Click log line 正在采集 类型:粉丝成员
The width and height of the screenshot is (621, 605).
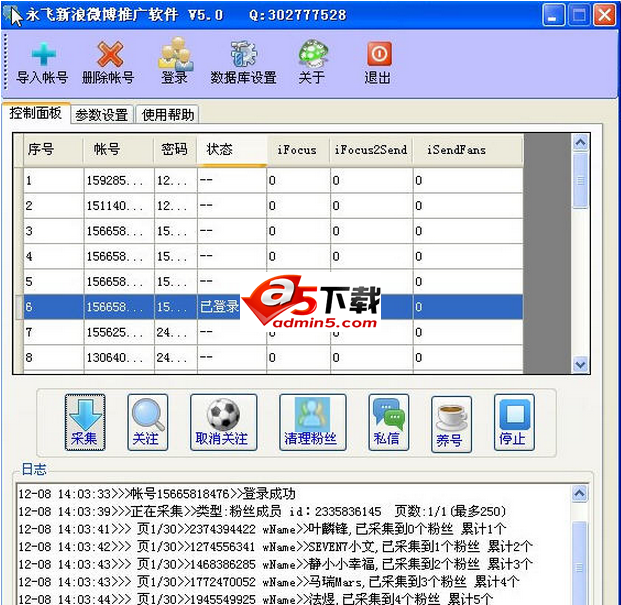tap(262, 511)
